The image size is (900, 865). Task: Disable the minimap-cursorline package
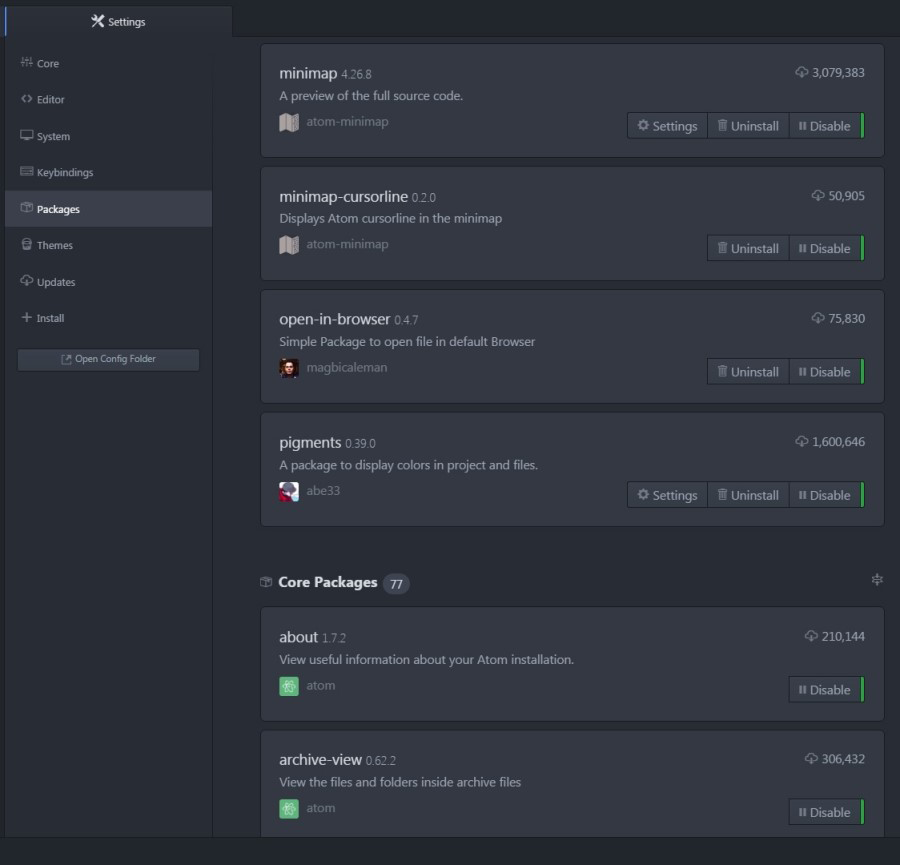click(x=826, y=249)
